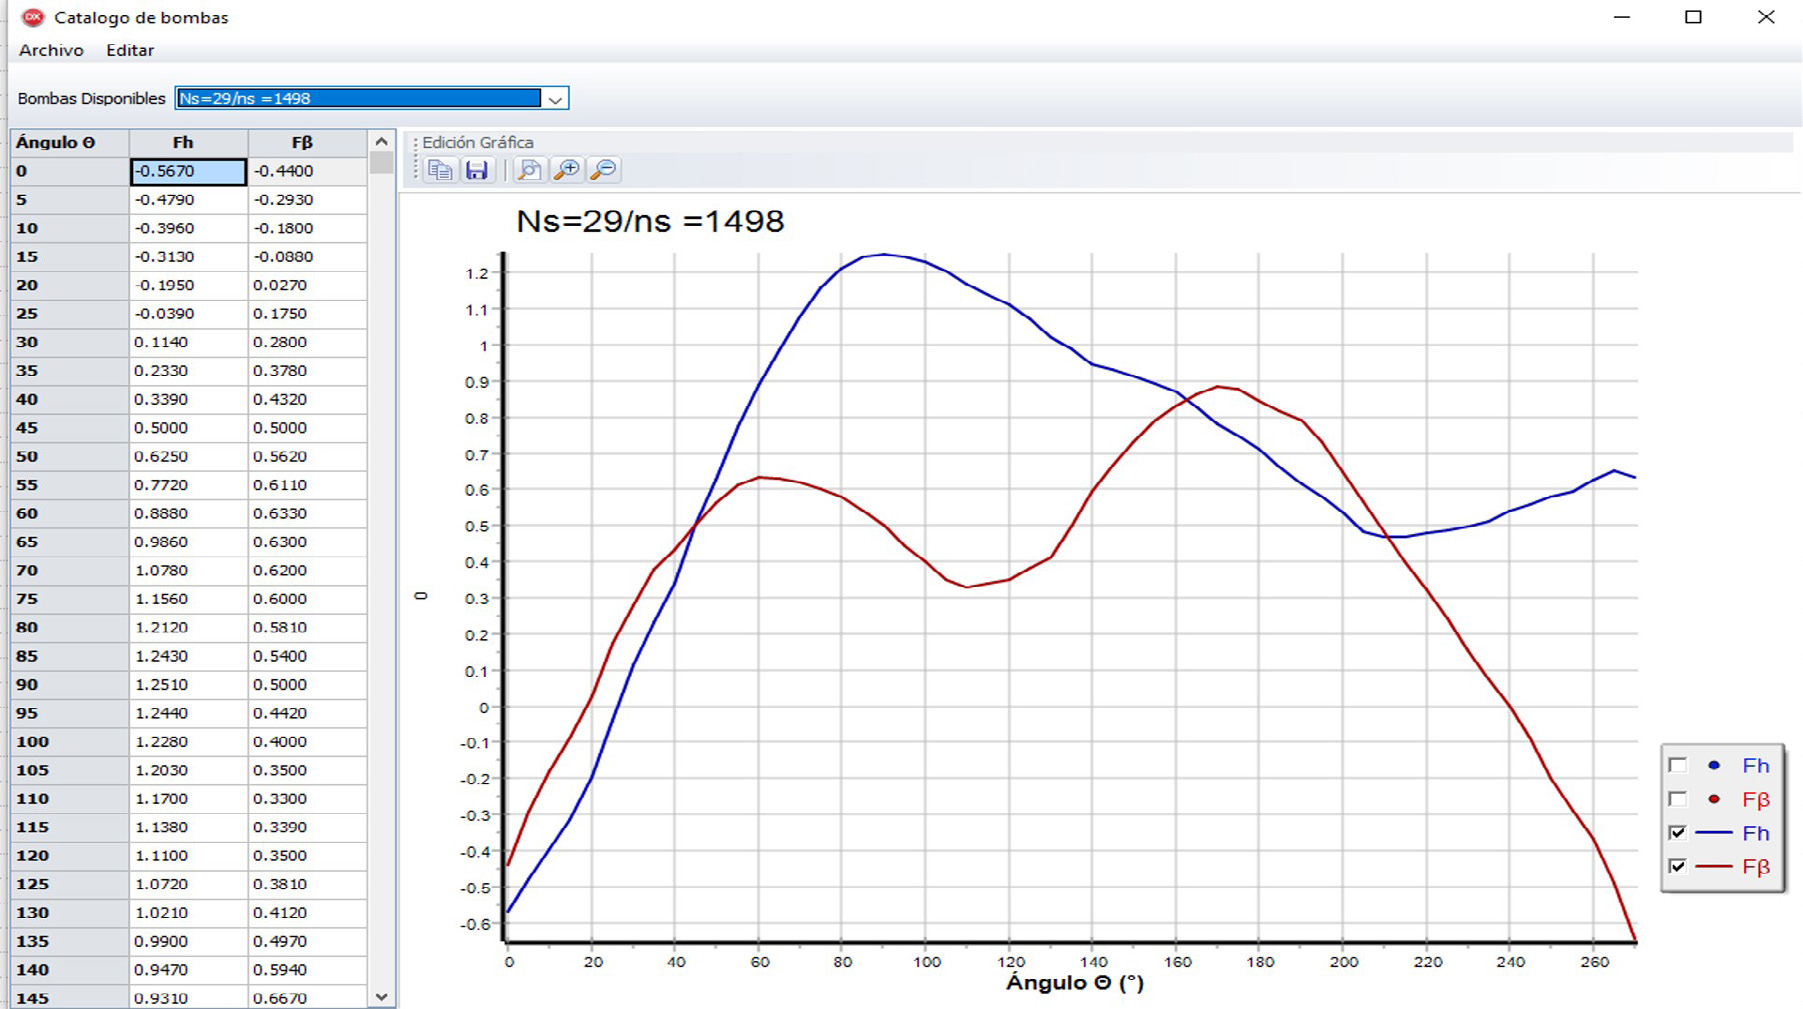Select row header for angle 0

(x=69, y=171)
